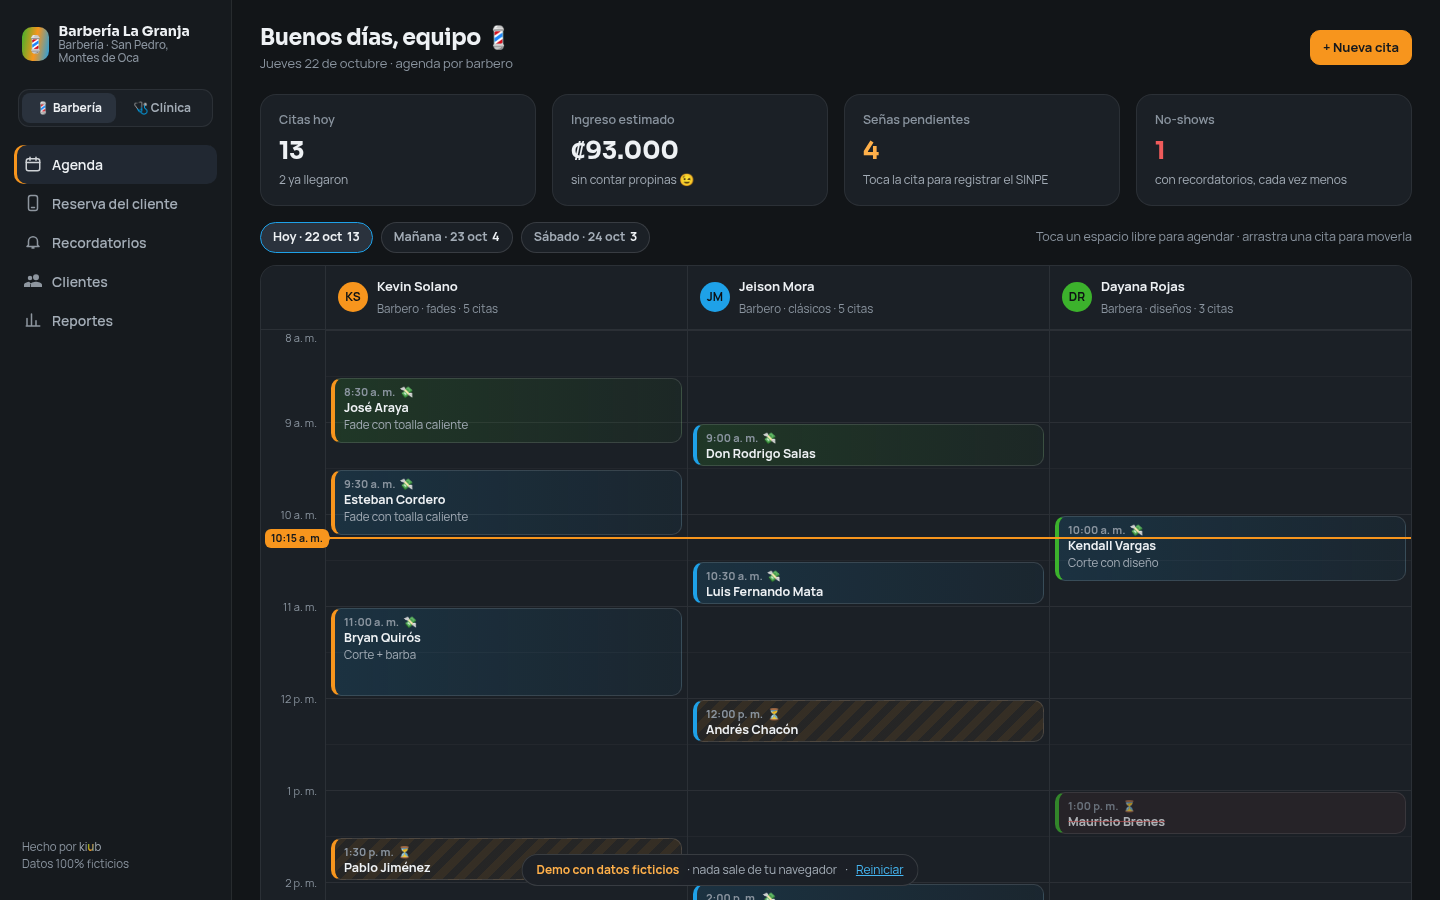Click the text 'Corte + barba'
1440x900 pixels.
[380, 655]
